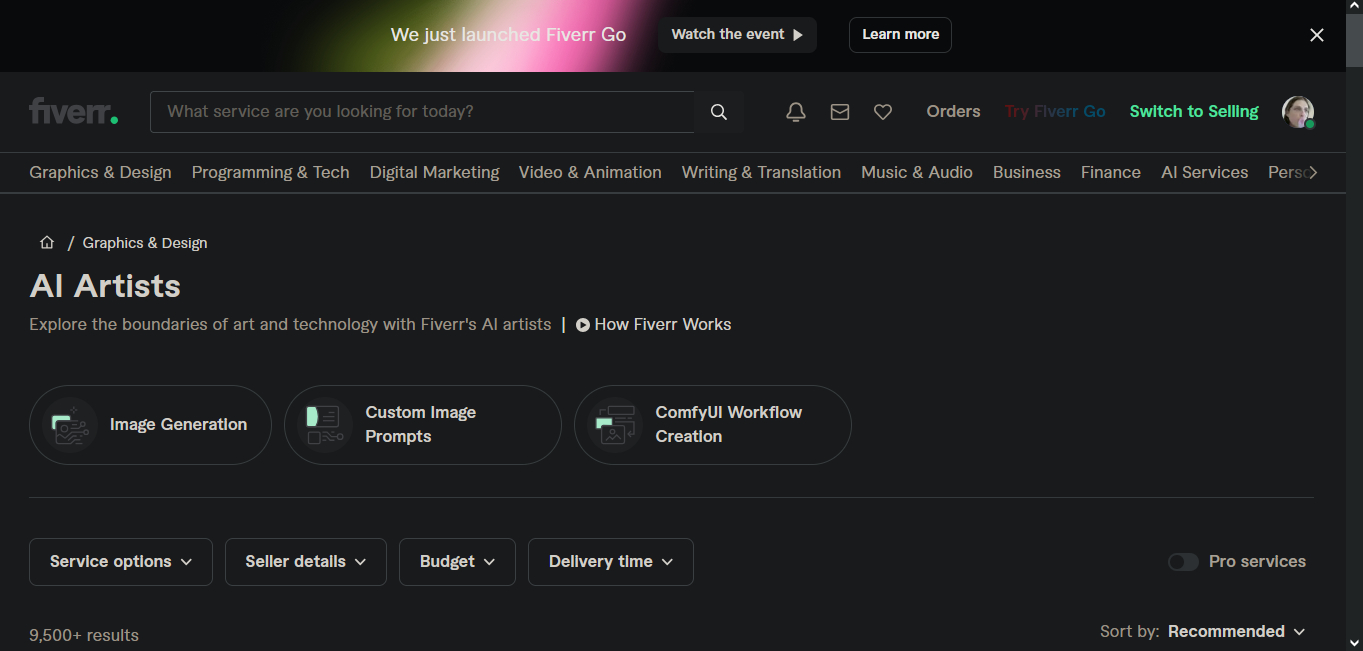The height and width of the screenshot is (651, 1363).
Task: Click the home breadcrumb icon
Action: click(47, 243)
